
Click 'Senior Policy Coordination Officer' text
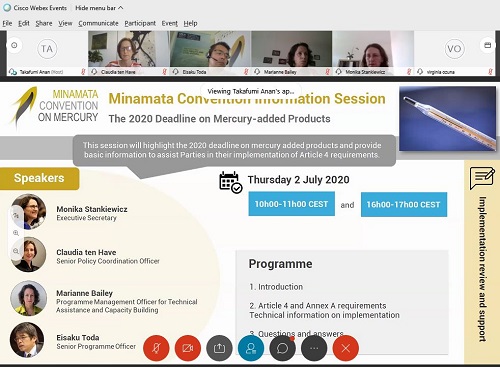(x=108, y=261)
